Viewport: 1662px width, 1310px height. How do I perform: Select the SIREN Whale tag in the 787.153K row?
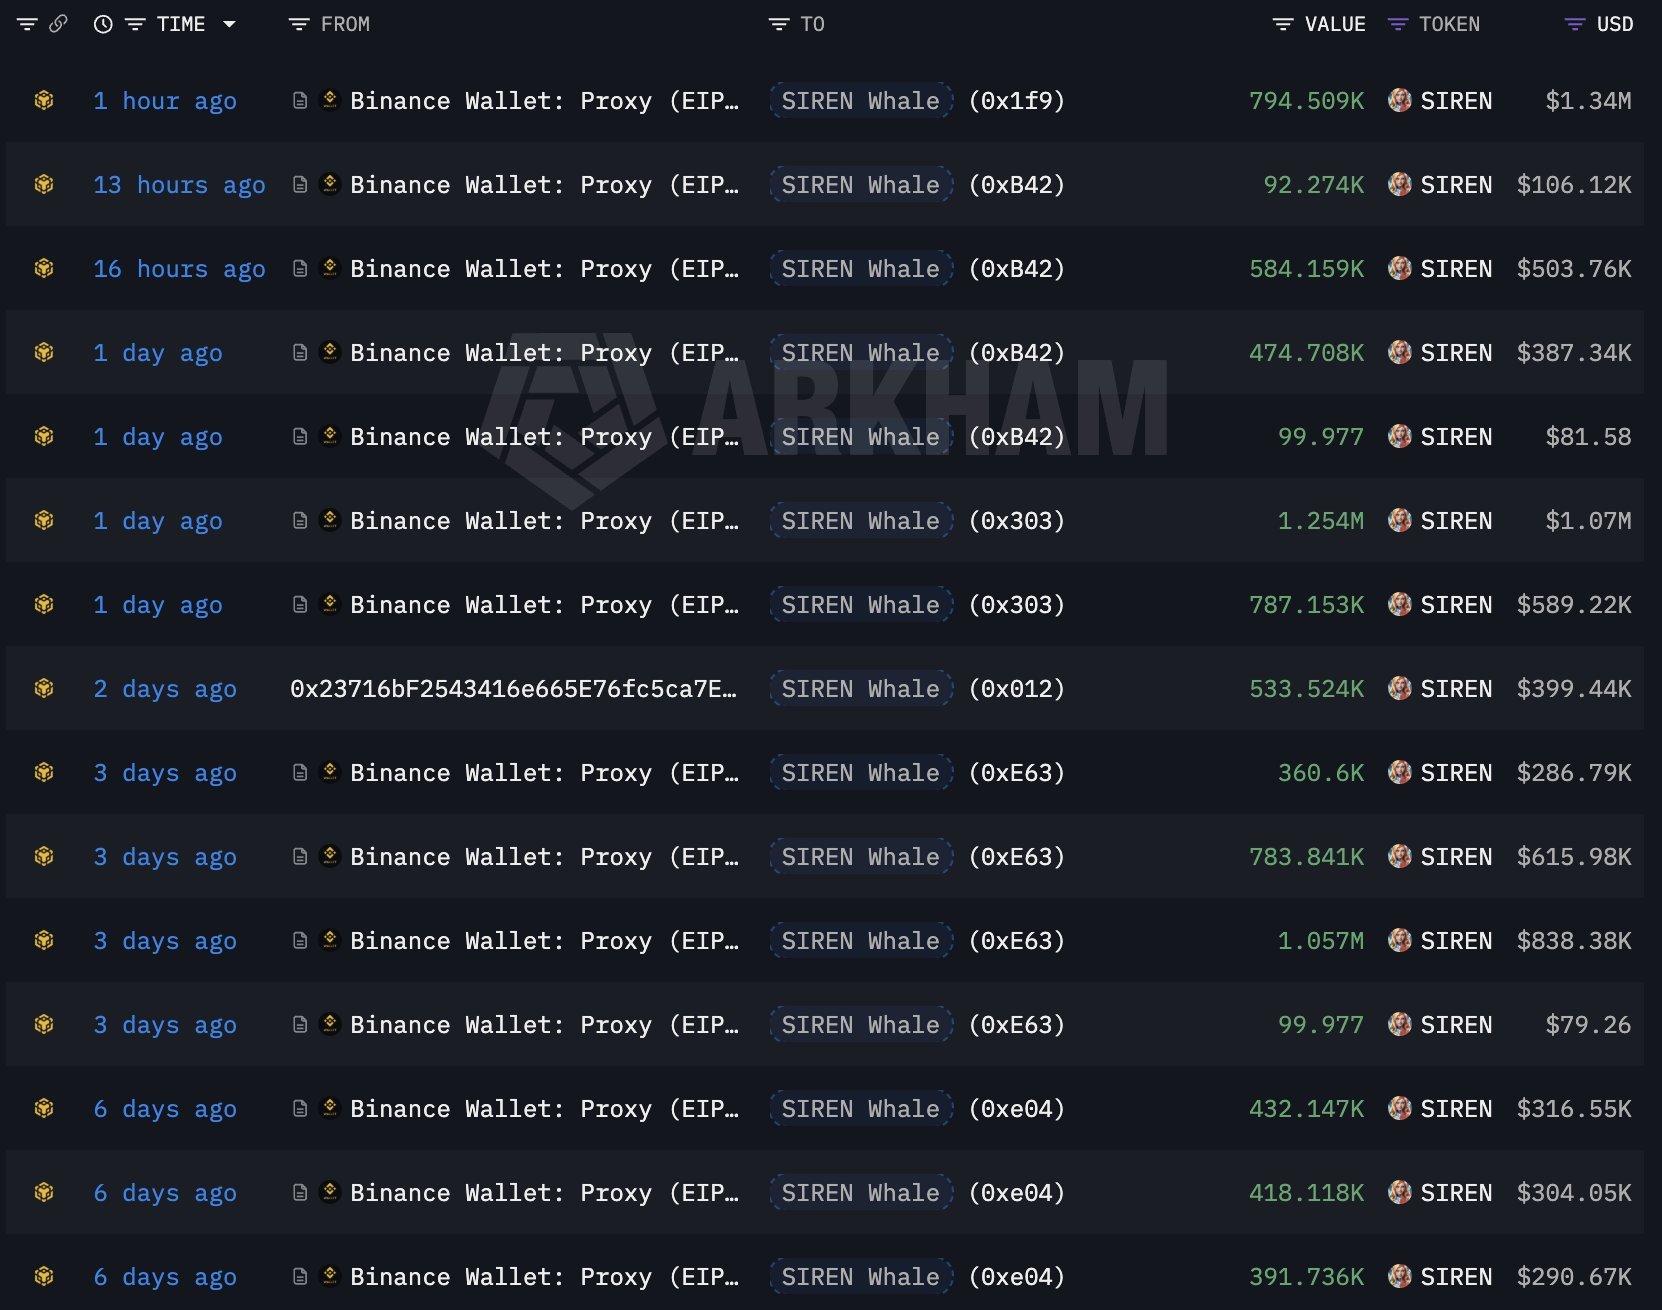click(861, 605)
